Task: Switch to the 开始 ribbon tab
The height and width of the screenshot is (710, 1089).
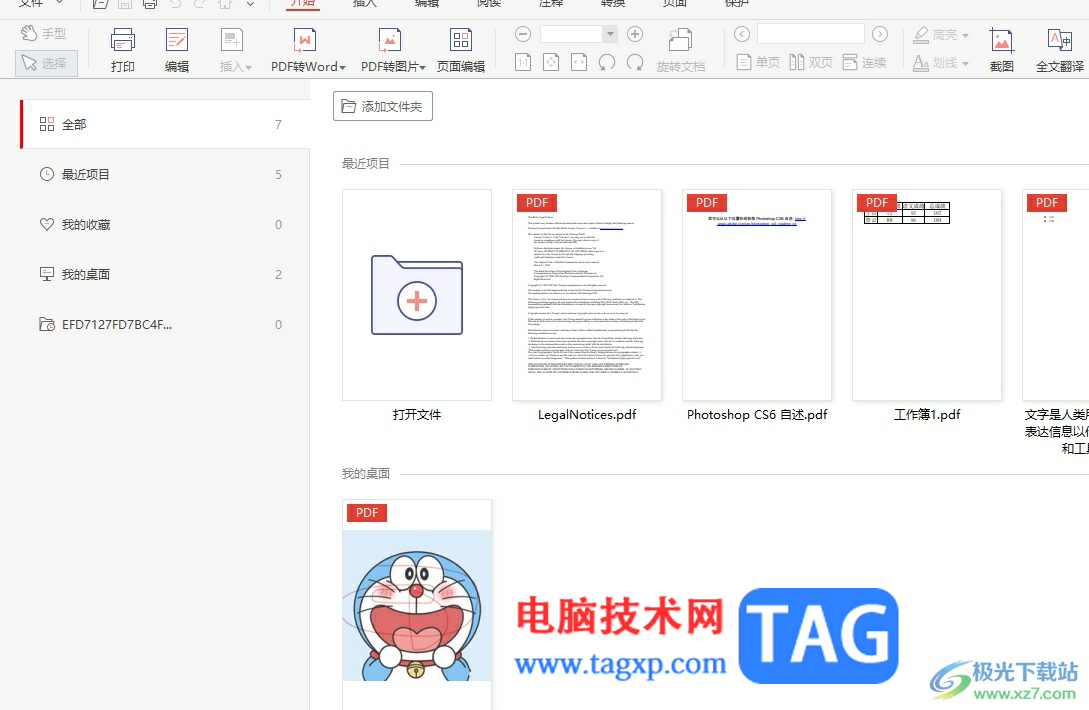Action: click(303, 3)
